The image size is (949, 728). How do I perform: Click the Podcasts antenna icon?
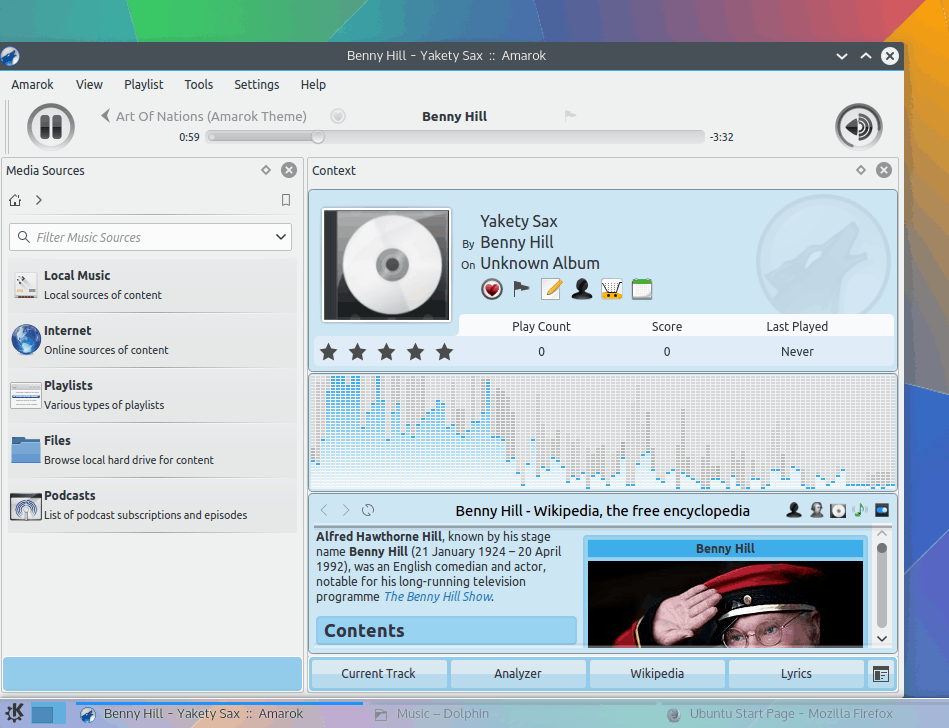coord(25,506)
